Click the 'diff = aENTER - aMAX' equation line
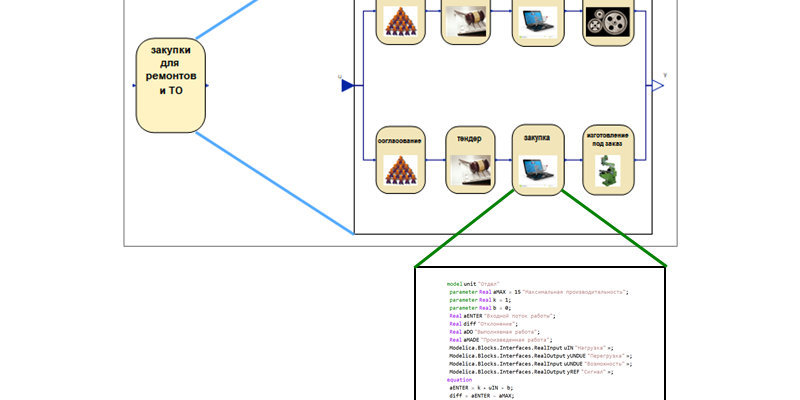The height and width of the screenshot is (400, 800). tap(482, 396)
